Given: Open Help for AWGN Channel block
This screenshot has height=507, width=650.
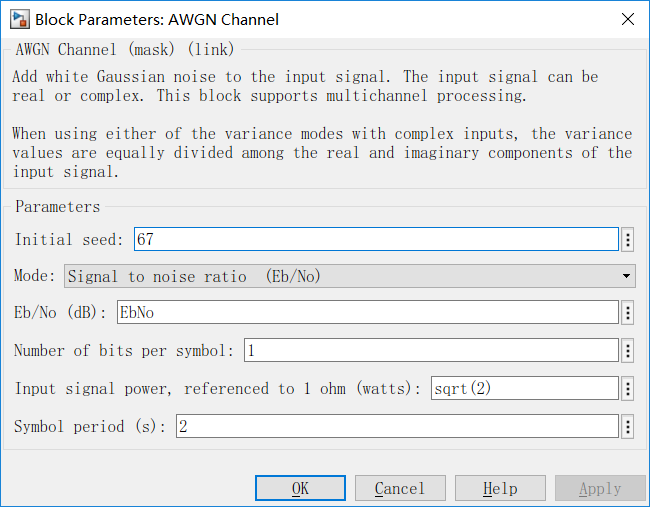Looking at the screenshot, I should pyautogui.click(x=500, y=488).
